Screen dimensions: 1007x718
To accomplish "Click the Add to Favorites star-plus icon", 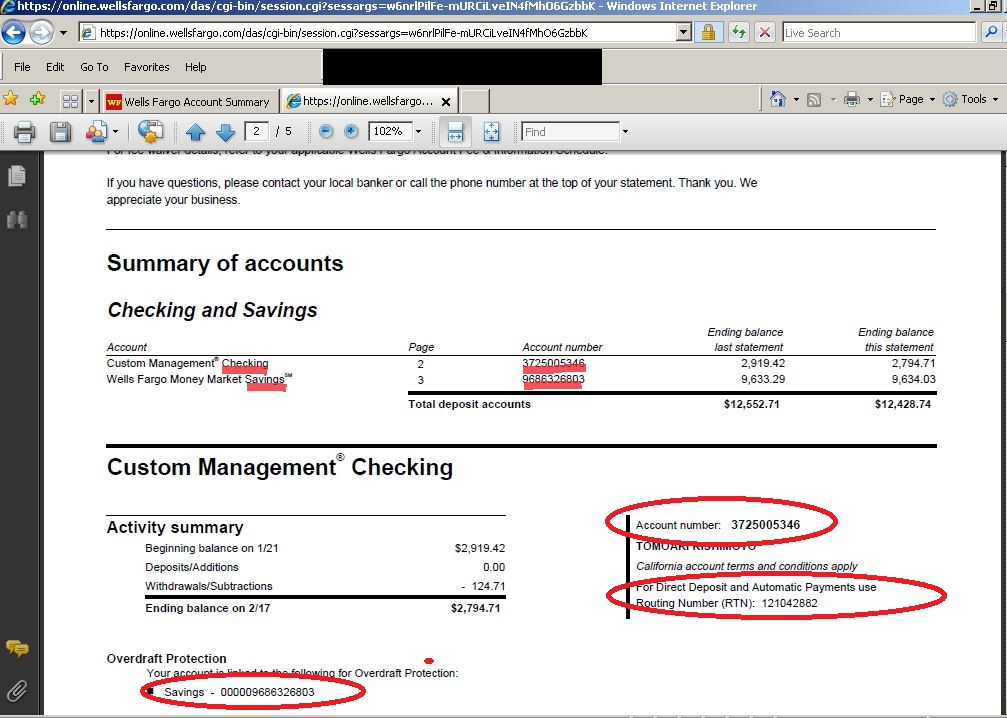I will click(x=37, y=99).
